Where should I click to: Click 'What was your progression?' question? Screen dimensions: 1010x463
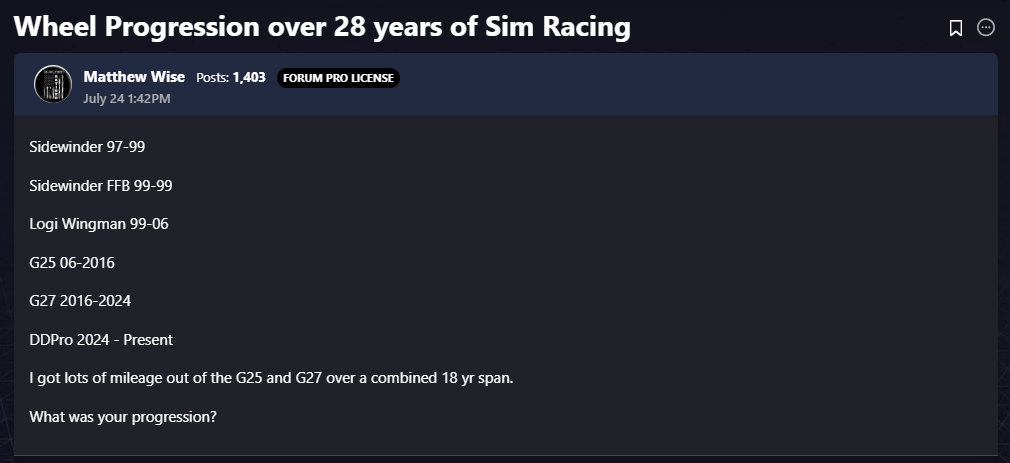coord(123,417)
